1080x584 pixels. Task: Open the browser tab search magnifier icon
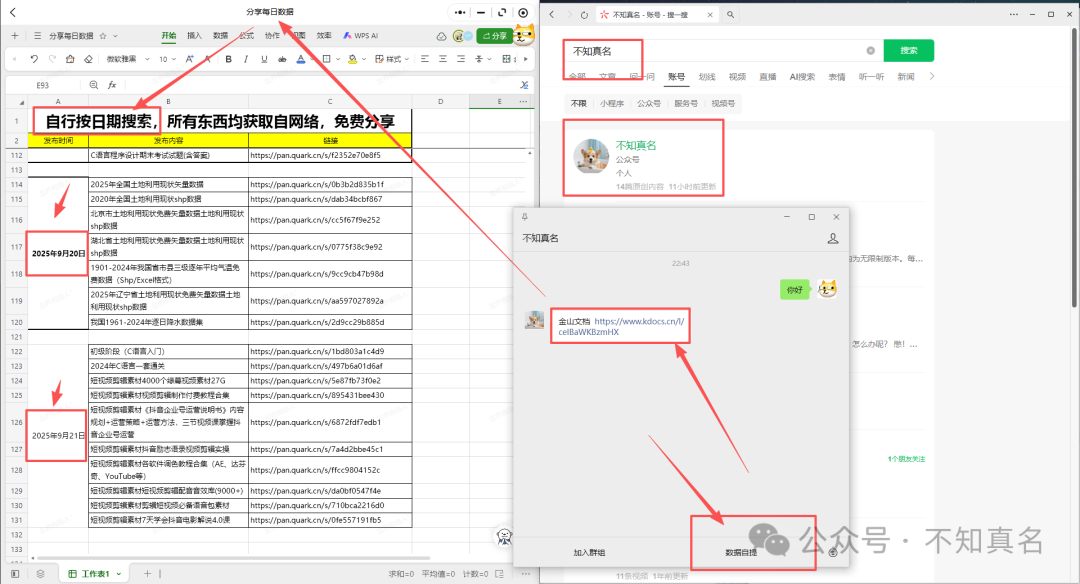730,14
